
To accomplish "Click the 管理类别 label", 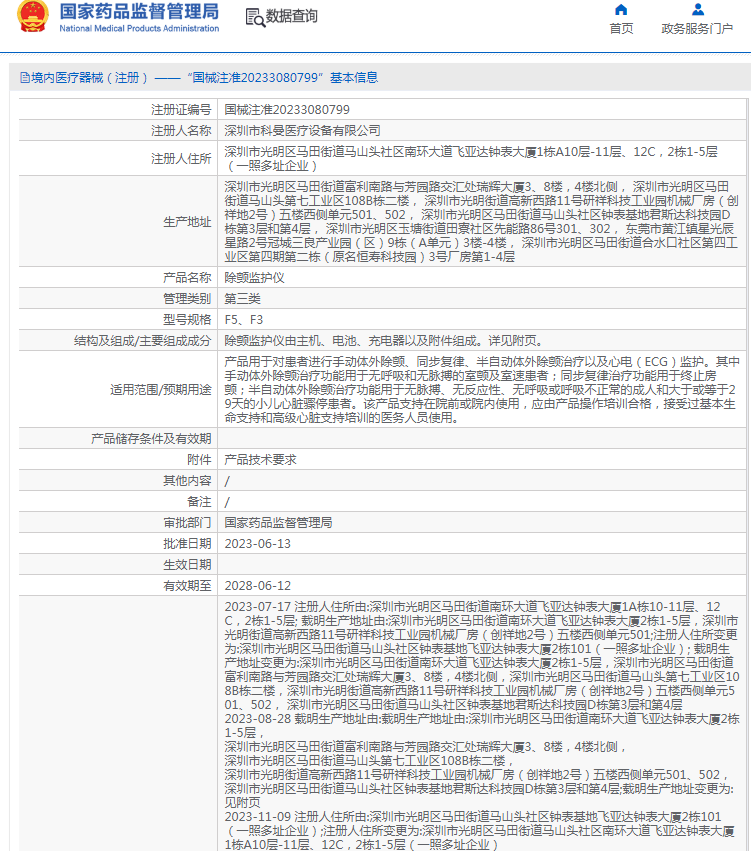I will pos(187,299).
